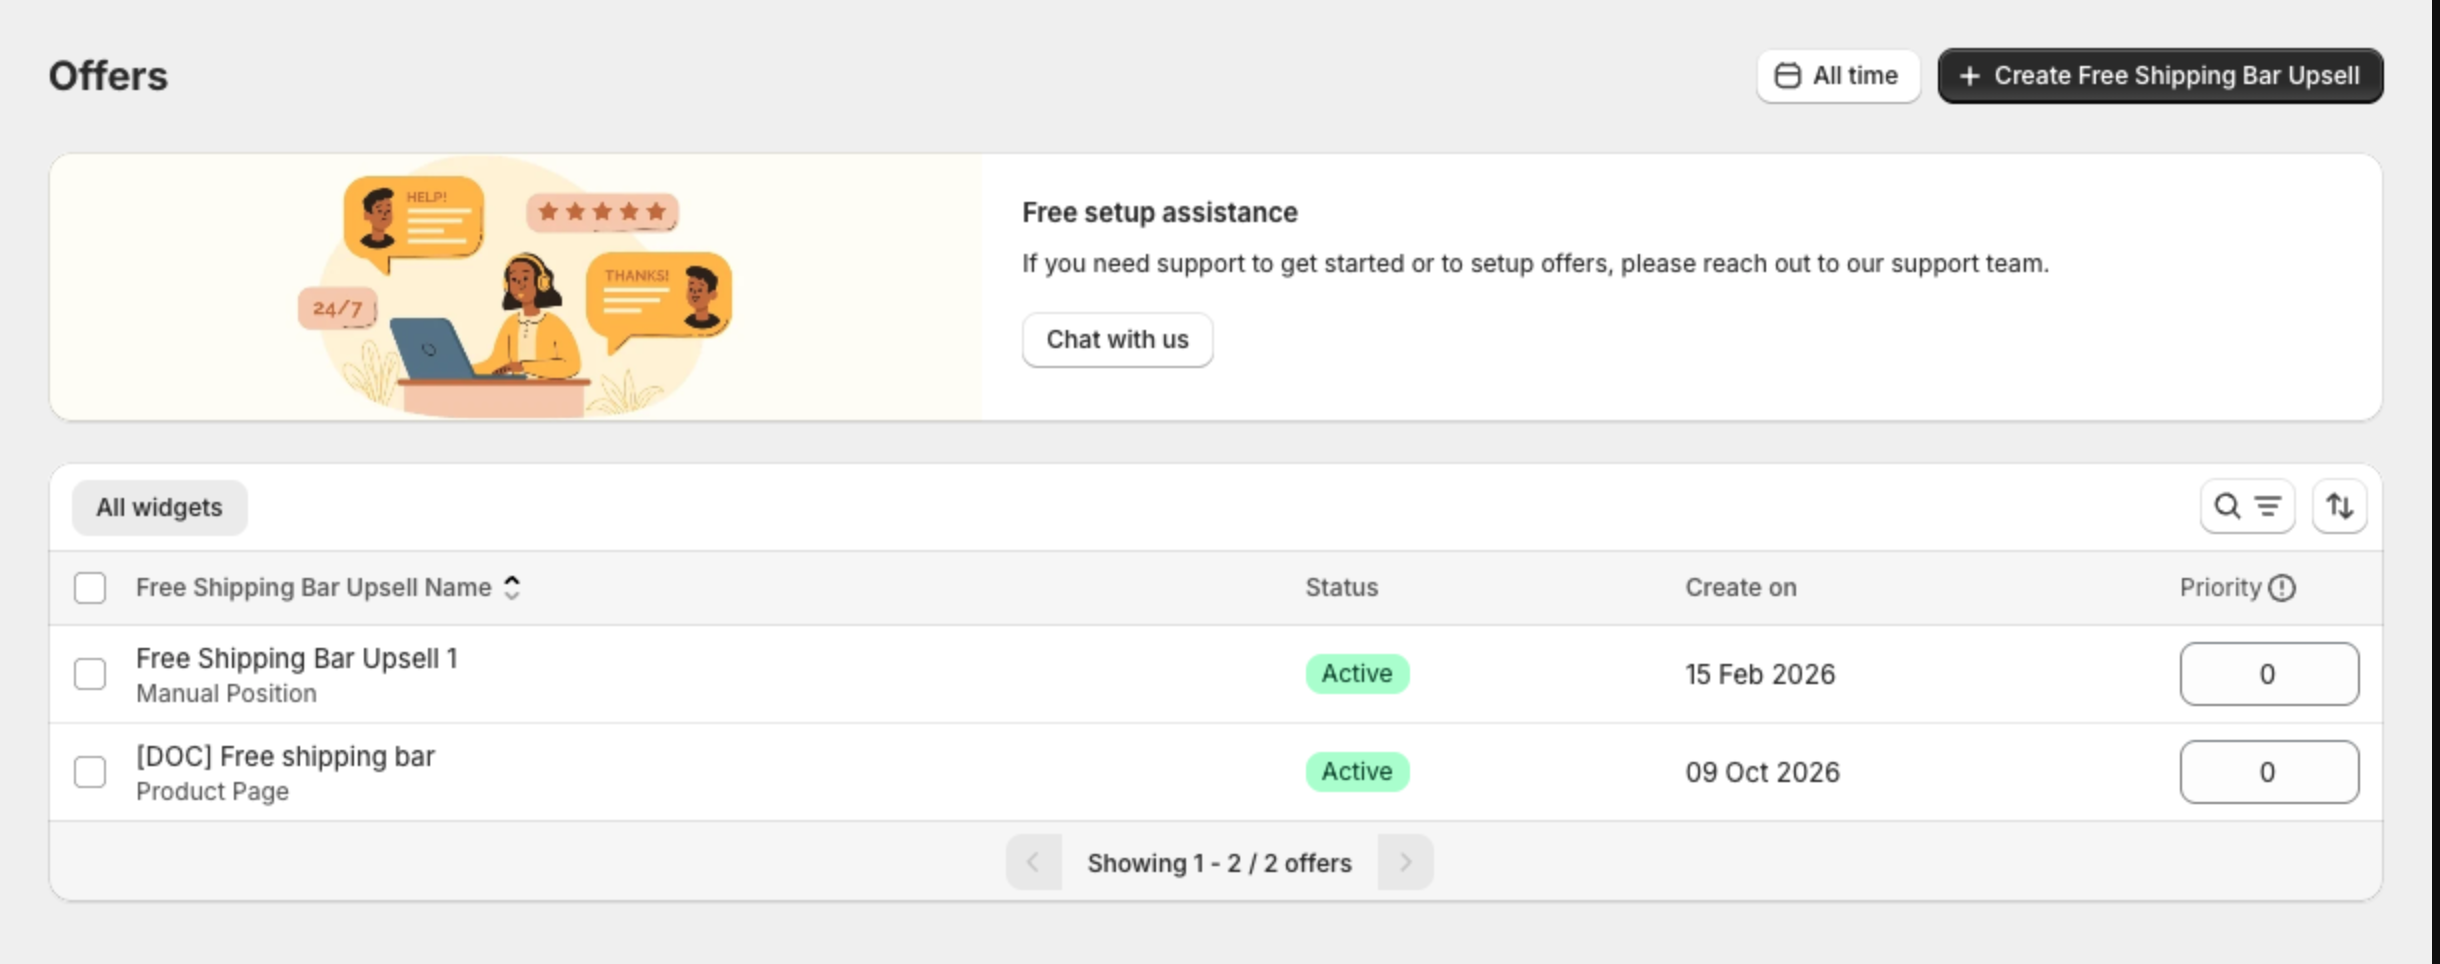Screen dimensions: 2440x964
Task: Edit priority field for Free Shipping Bar Upsell 1
Action: pyautogui.click(x=2269, y=674)
